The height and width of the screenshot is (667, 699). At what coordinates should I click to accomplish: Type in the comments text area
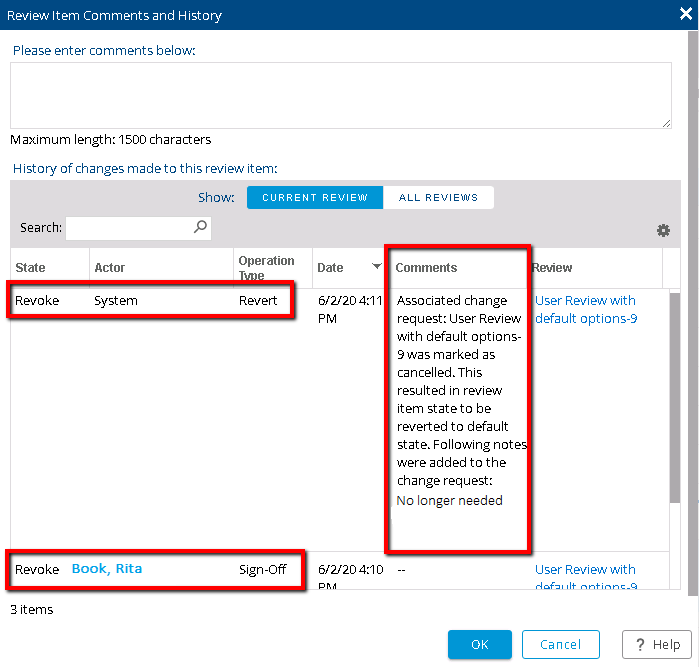coord(340,95)
